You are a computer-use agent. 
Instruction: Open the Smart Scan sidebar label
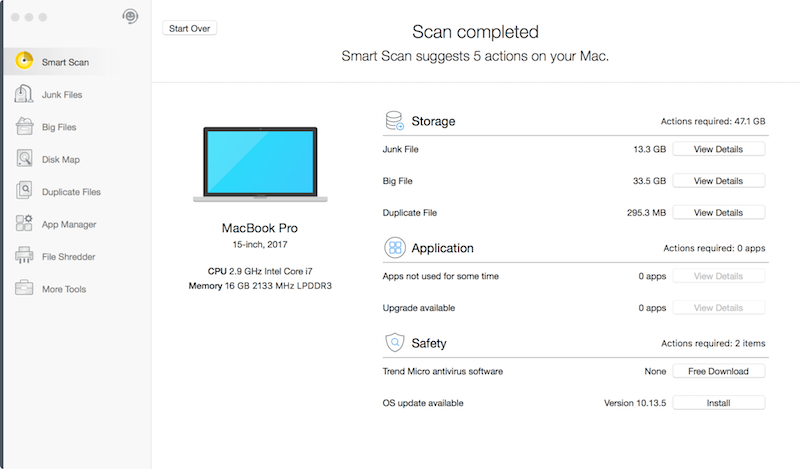coord(65,62)
